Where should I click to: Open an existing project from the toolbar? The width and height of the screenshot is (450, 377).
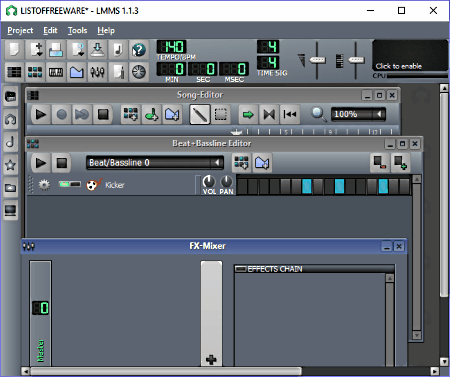[x=56, y=50]
